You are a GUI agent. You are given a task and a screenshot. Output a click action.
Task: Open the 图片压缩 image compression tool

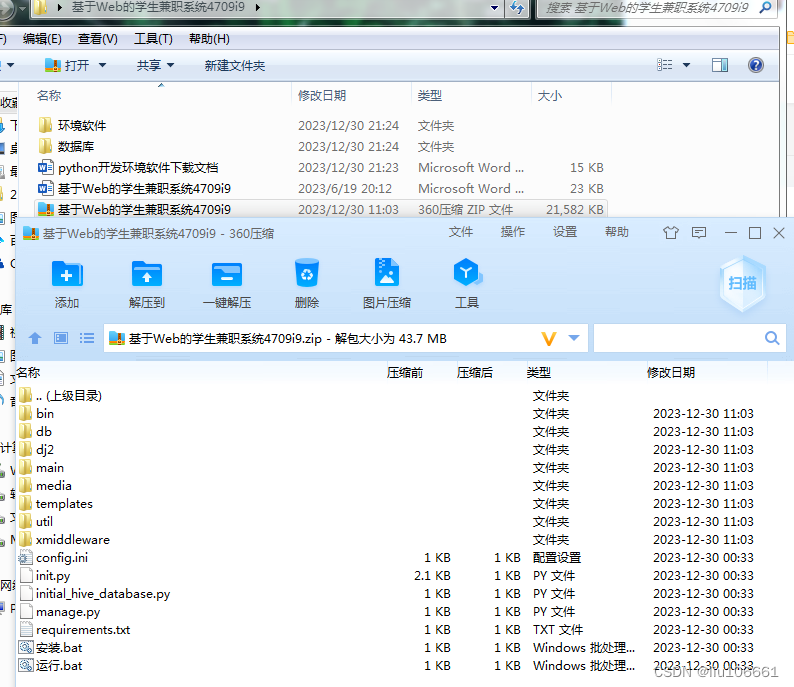coord(387,272)
